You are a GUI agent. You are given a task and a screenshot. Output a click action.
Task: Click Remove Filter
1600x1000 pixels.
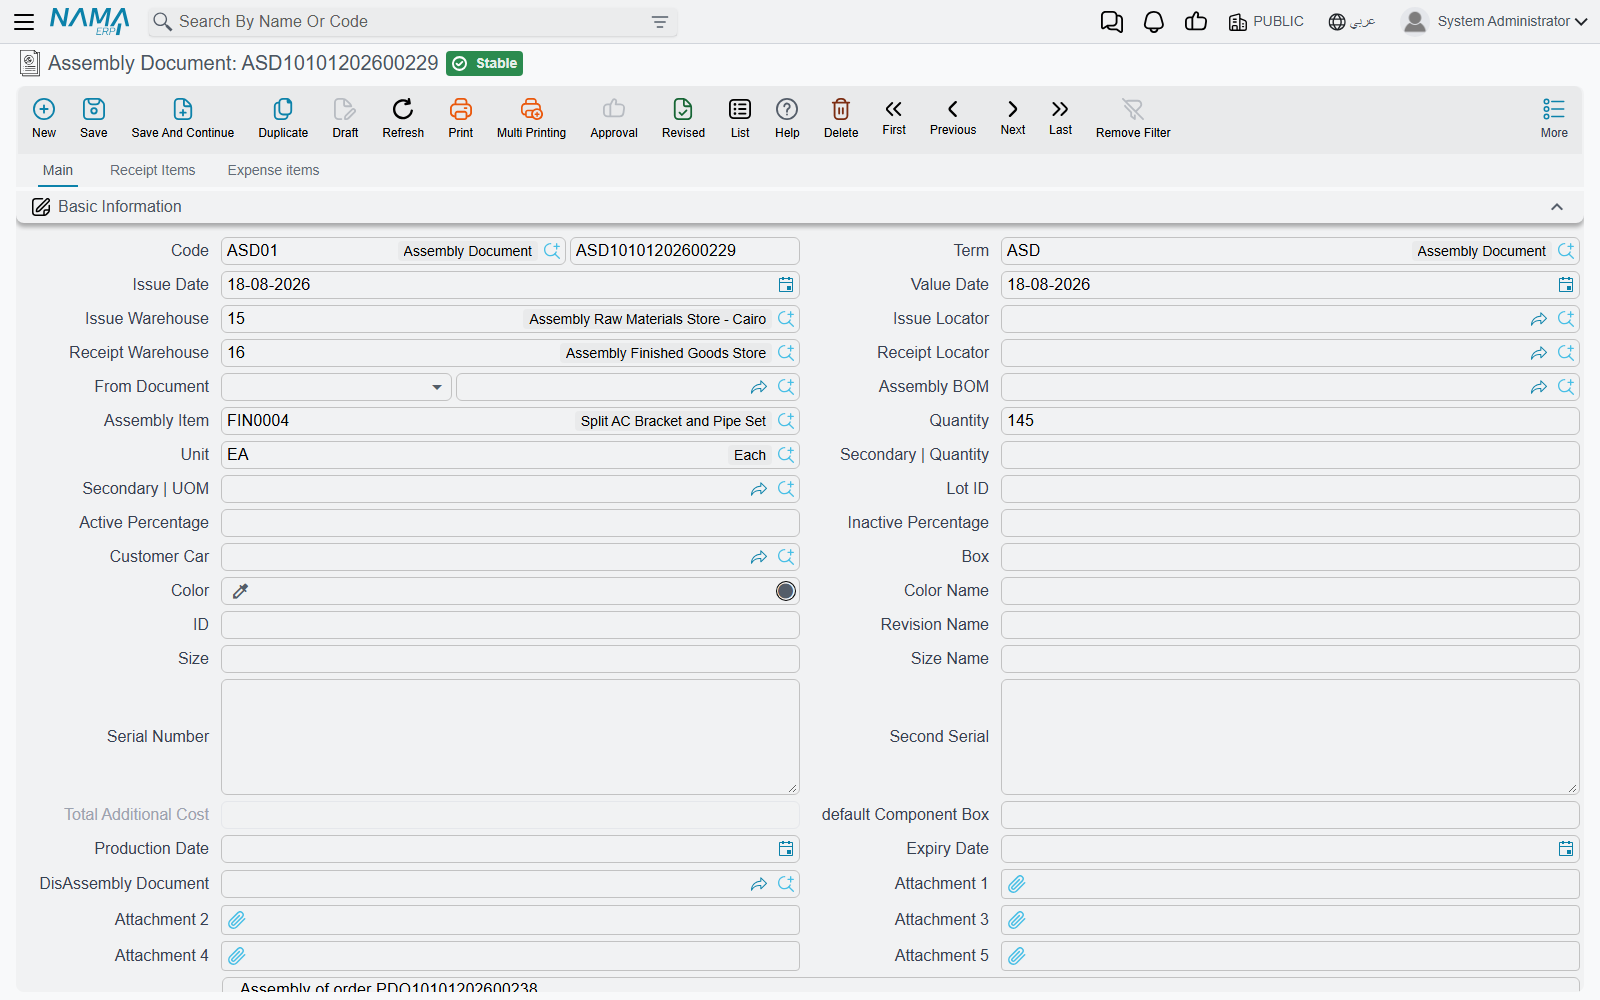1133,118
